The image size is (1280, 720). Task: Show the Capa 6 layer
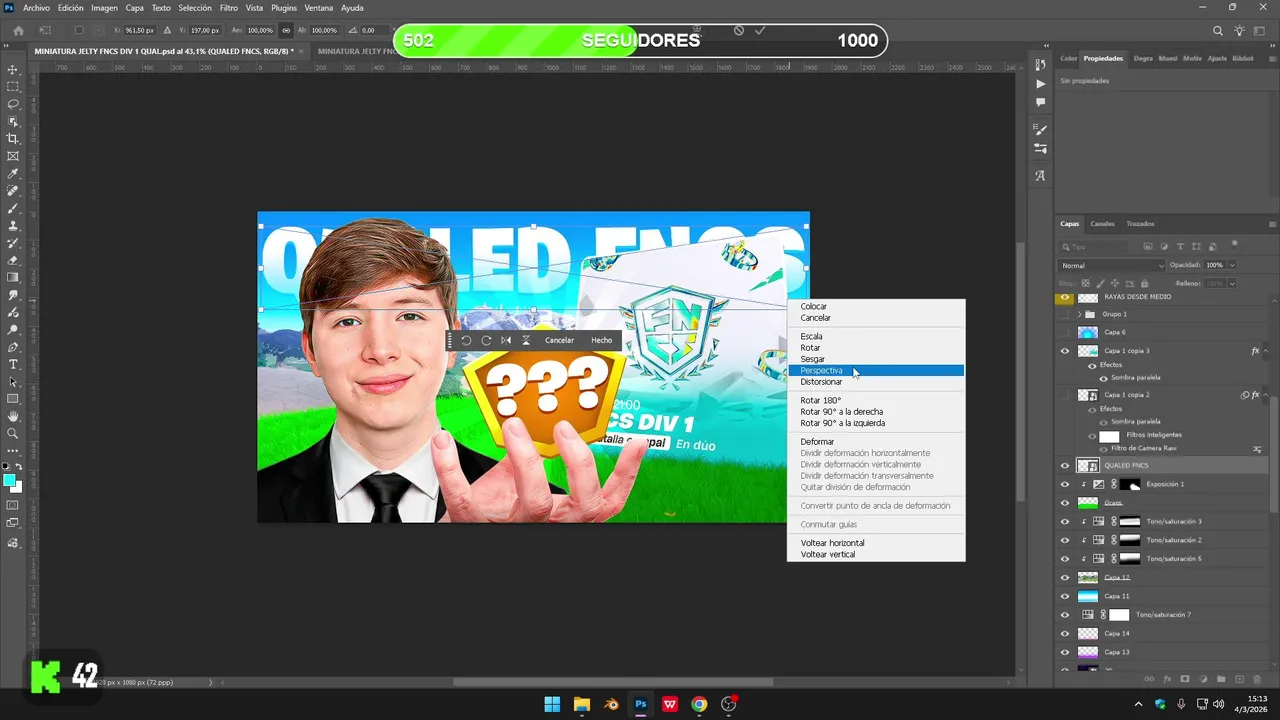1064,332
